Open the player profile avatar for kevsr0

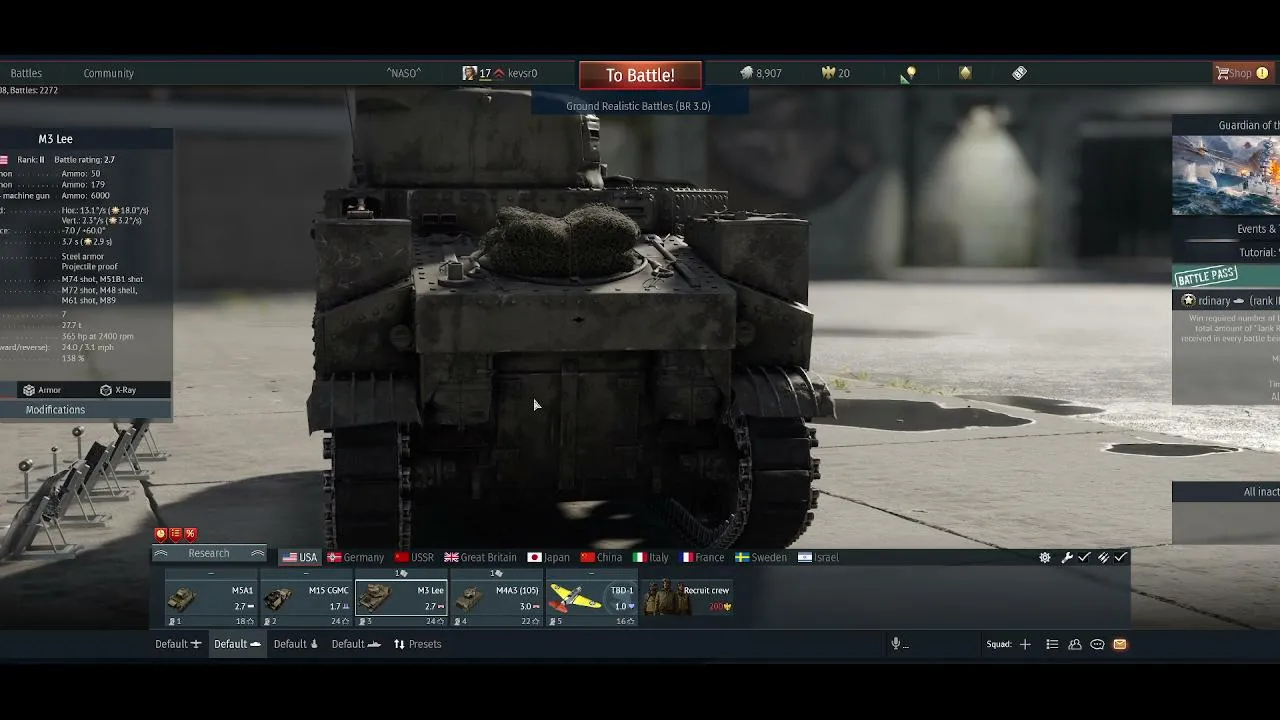click(470, 73)
